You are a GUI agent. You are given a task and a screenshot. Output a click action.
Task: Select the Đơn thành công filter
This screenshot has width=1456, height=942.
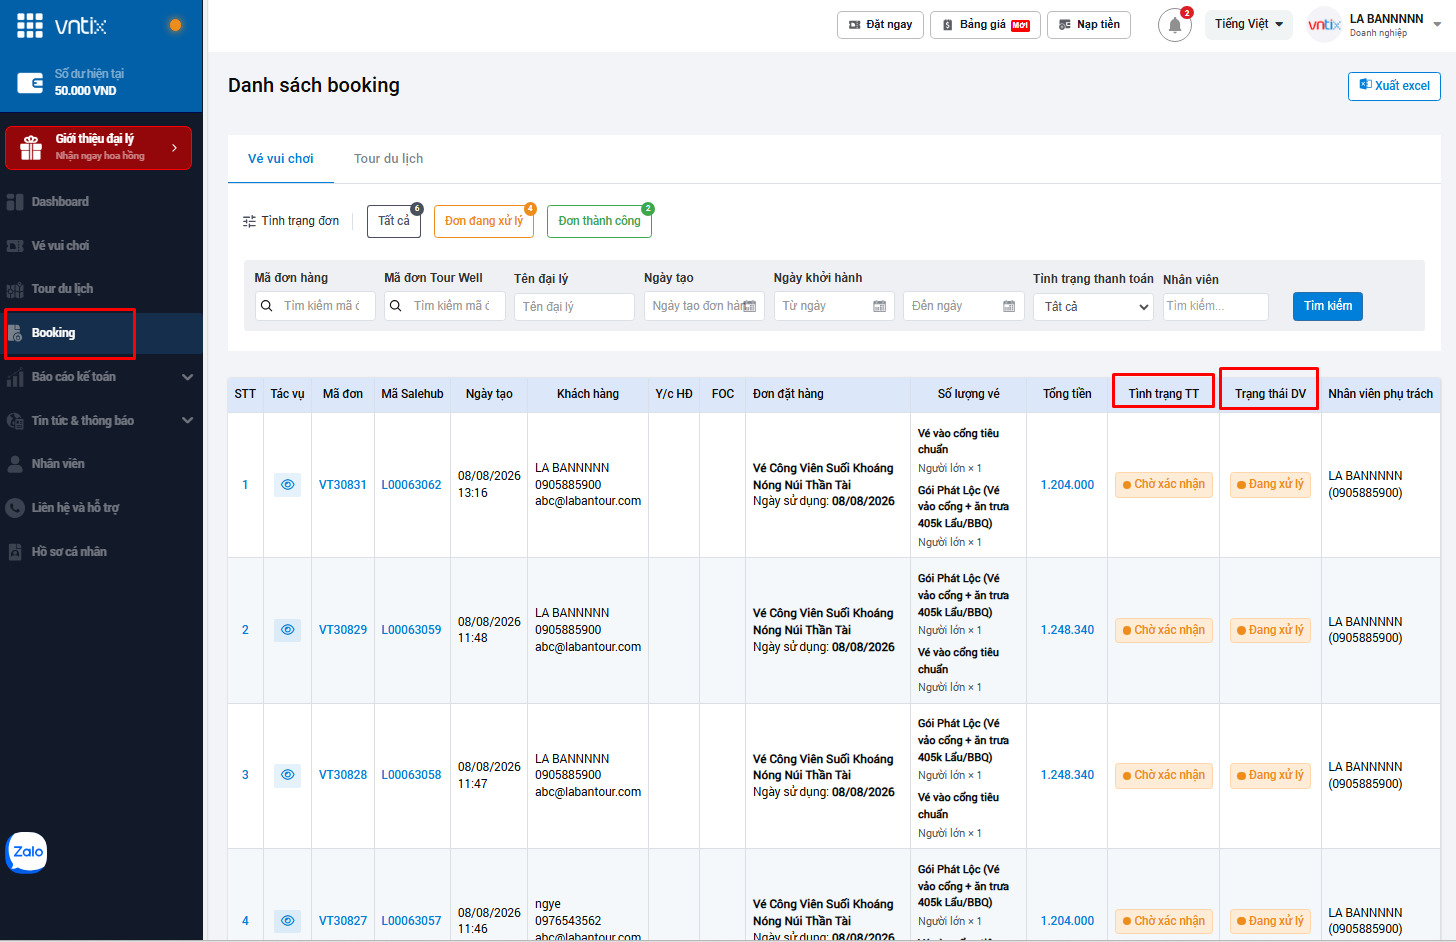pos(599,221)
